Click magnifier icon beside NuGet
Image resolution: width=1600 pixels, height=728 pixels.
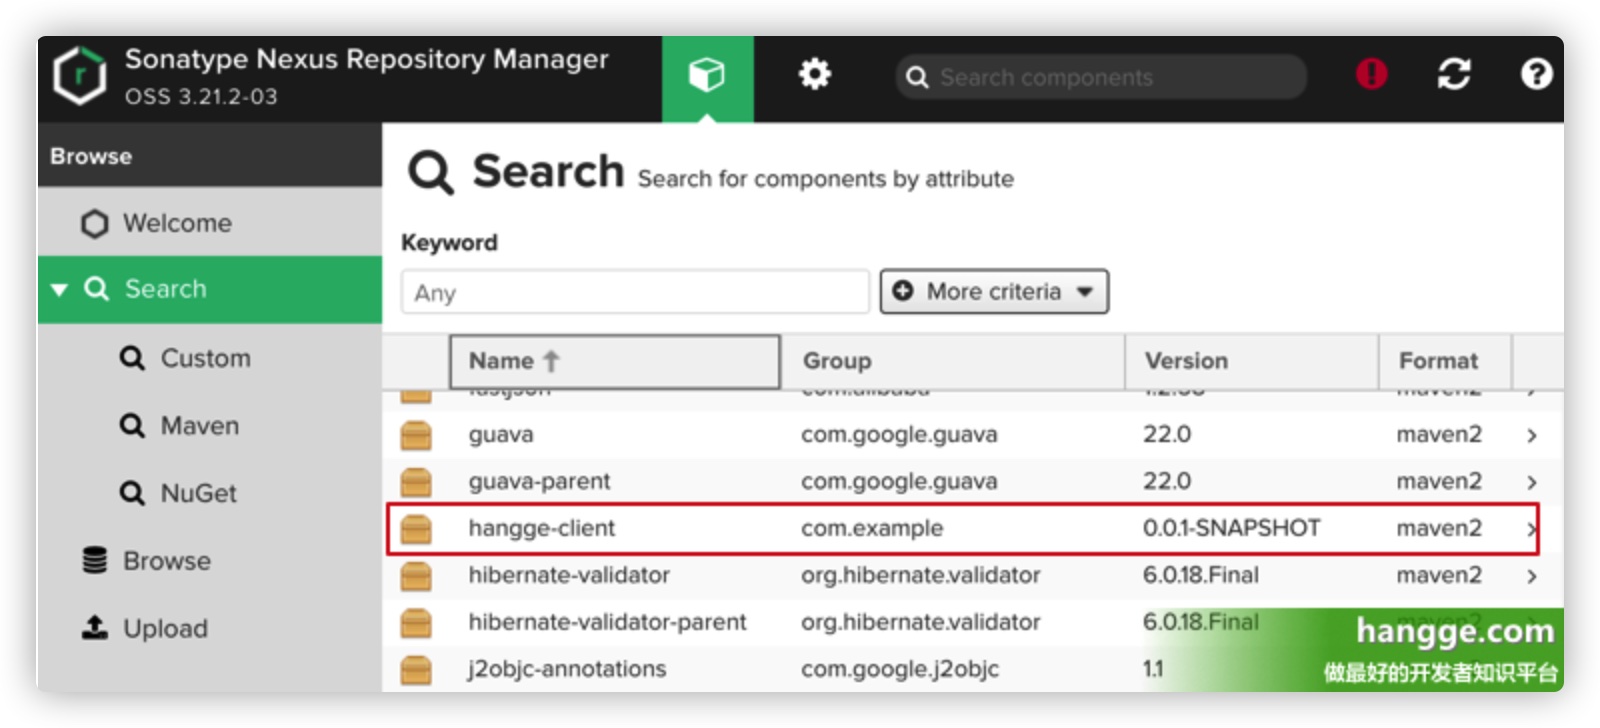(x=132, y=493)
